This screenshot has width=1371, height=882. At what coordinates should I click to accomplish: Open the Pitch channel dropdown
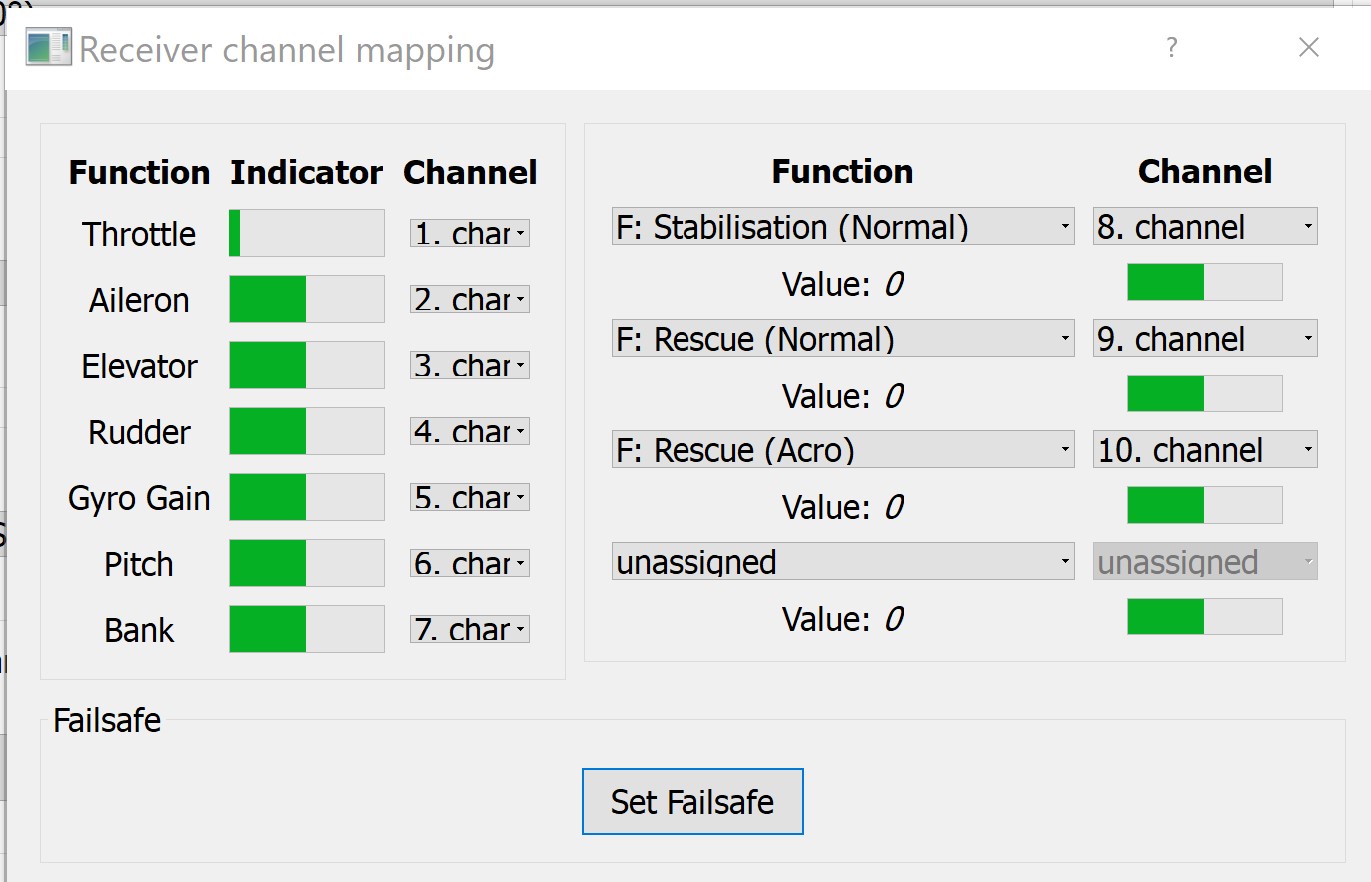[469, 564]
